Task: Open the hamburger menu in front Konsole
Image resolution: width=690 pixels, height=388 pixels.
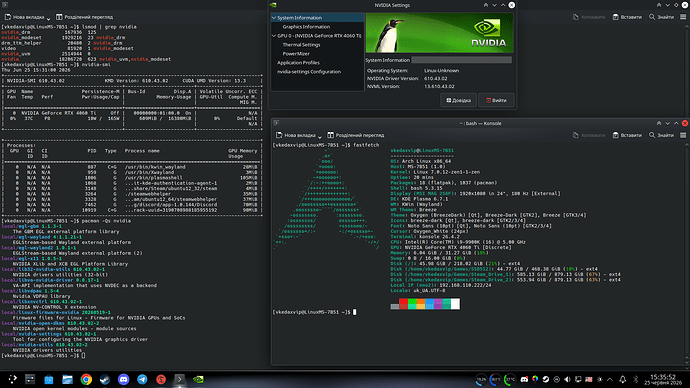Action: (x=683, y=135)
